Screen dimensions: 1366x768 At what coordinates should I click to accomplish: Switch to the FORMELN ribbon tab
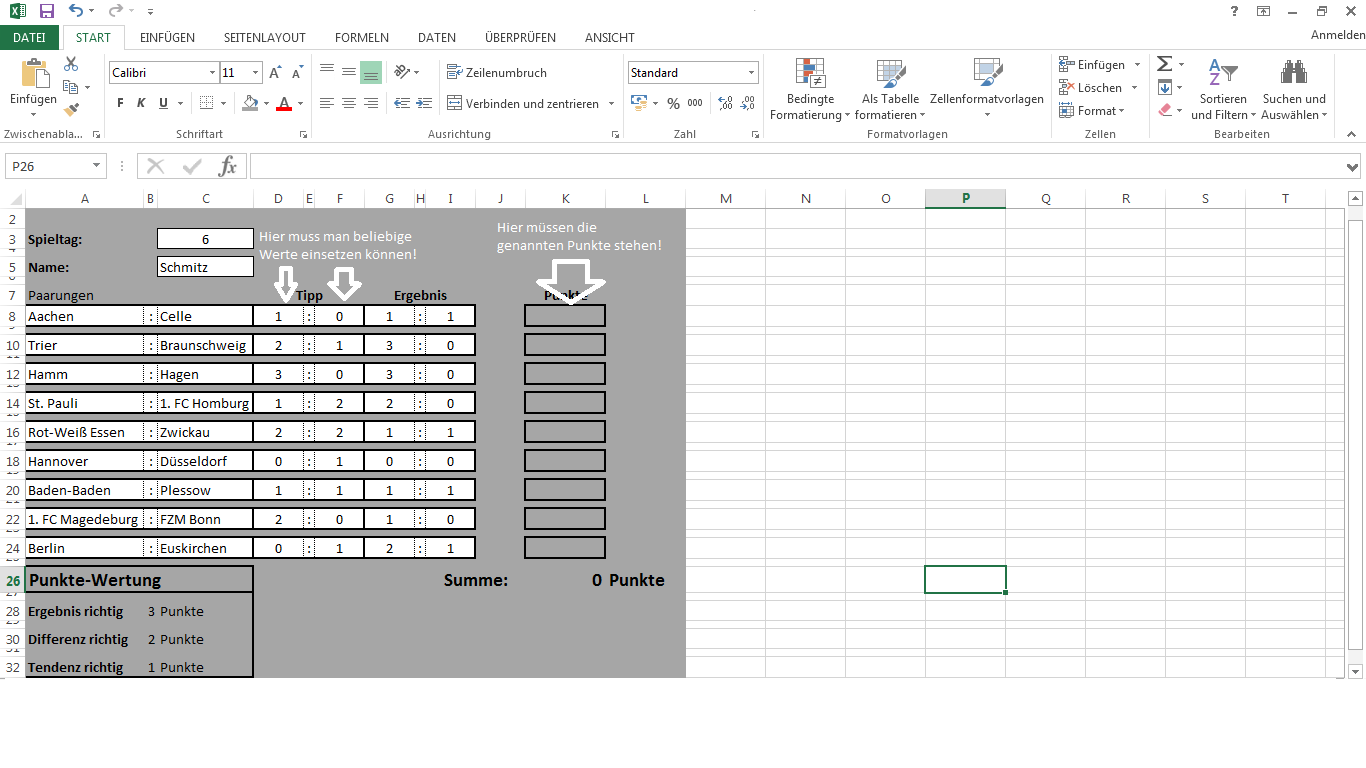tap(361, 37)
